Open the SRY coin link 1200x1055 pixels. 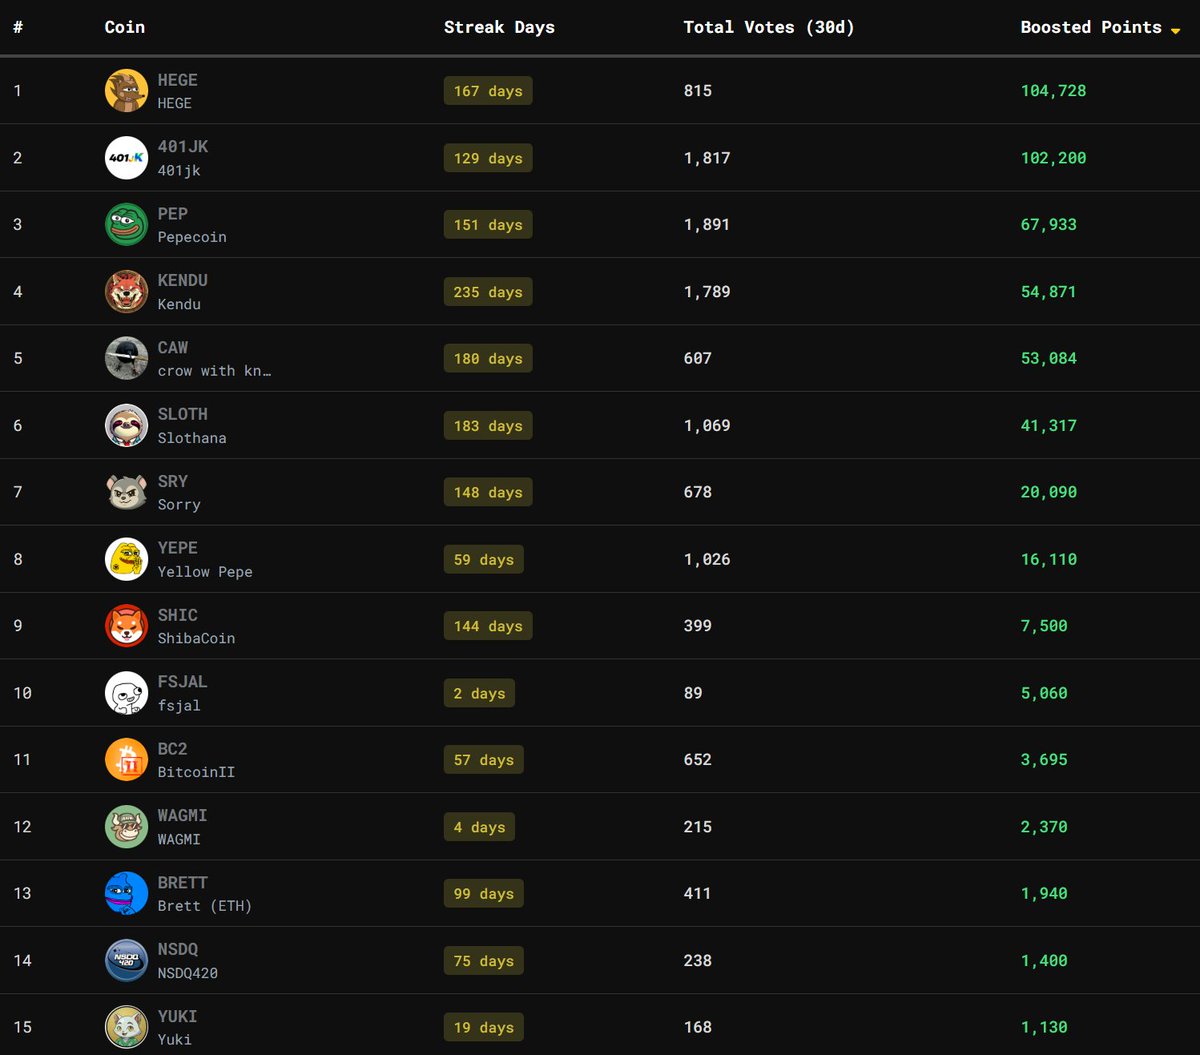coord(173,481)
